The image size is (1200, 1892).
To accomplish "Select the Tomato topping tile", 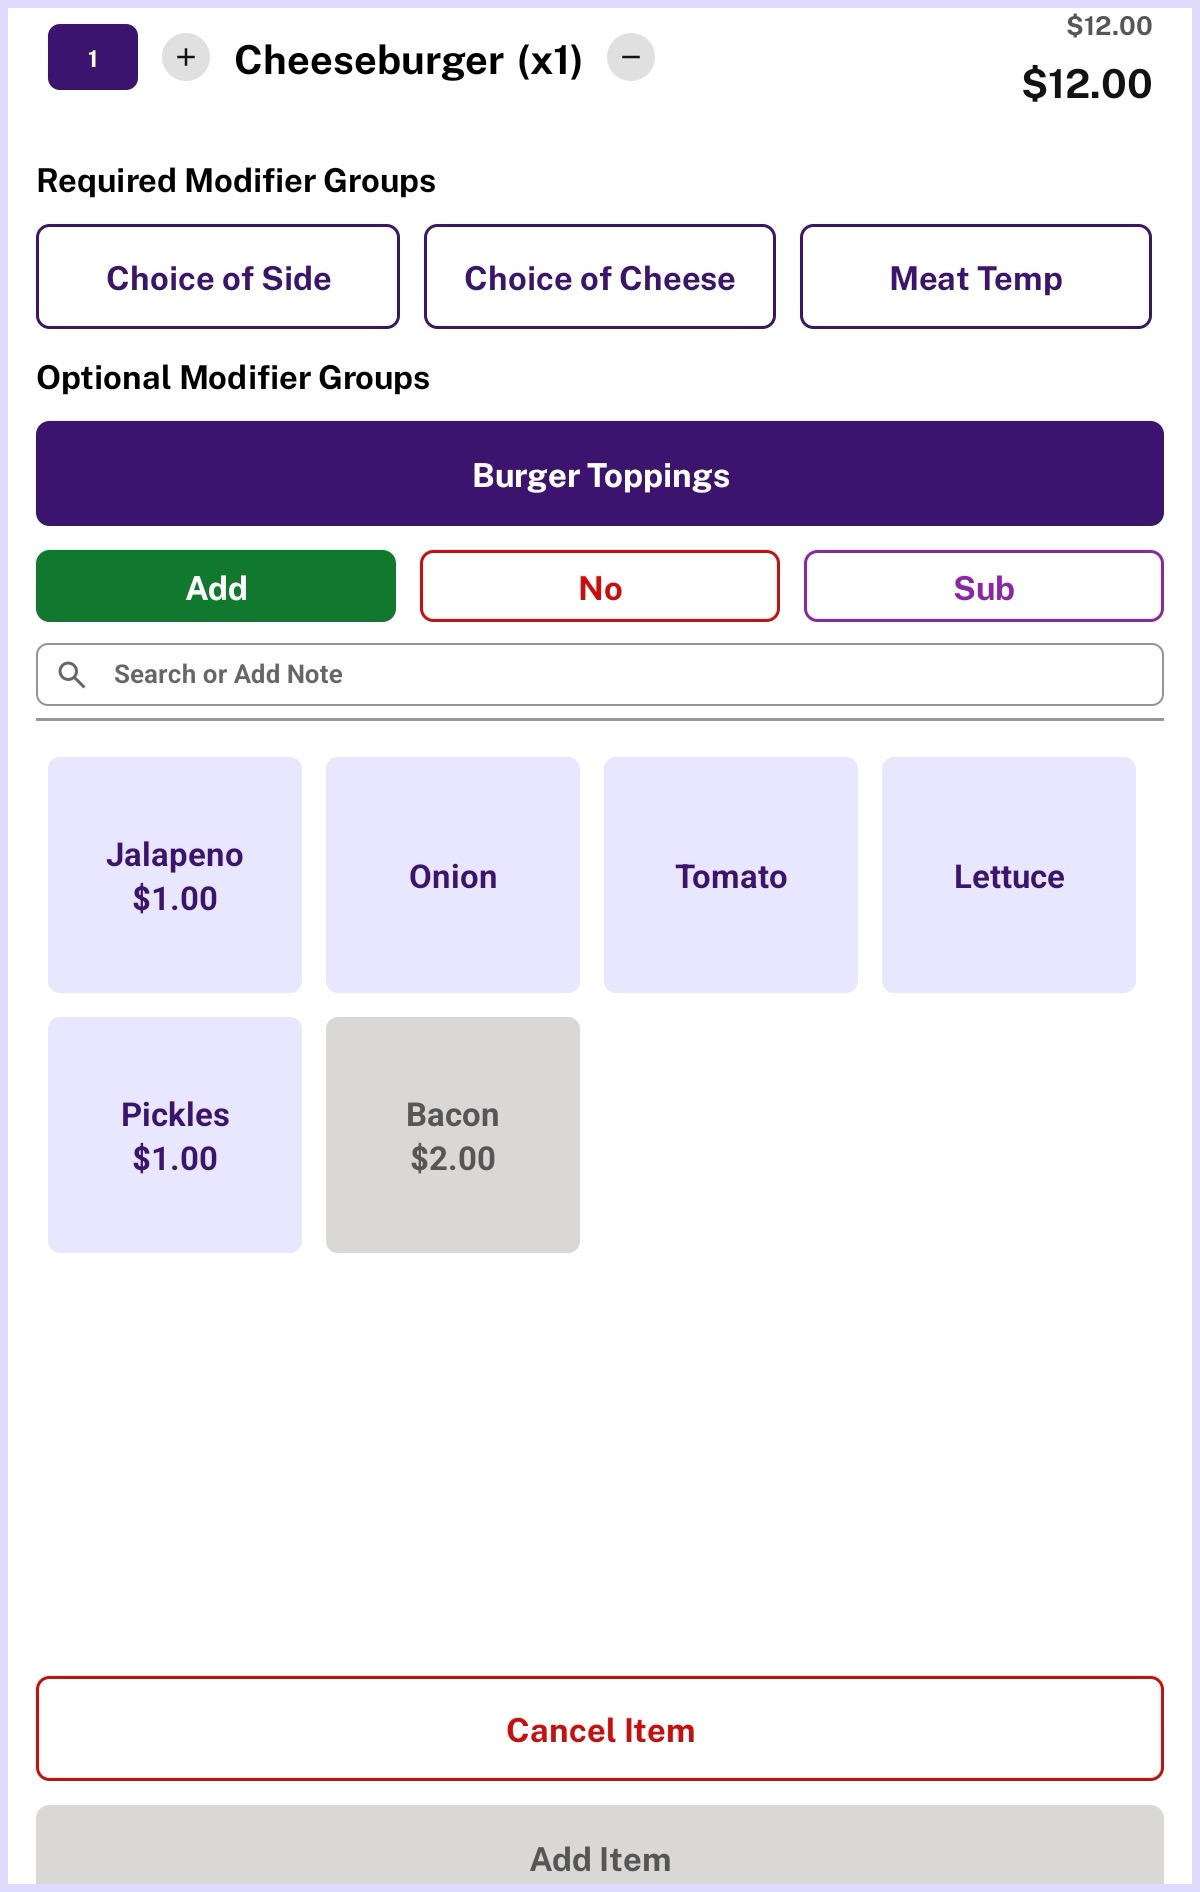I will [x=731, y=875].
